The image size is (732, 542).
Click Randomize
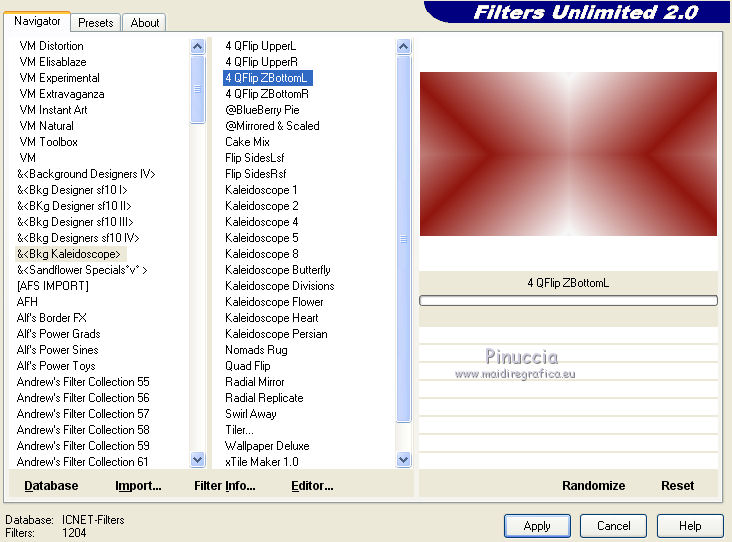pyautogui.click(x=593, y=486)
